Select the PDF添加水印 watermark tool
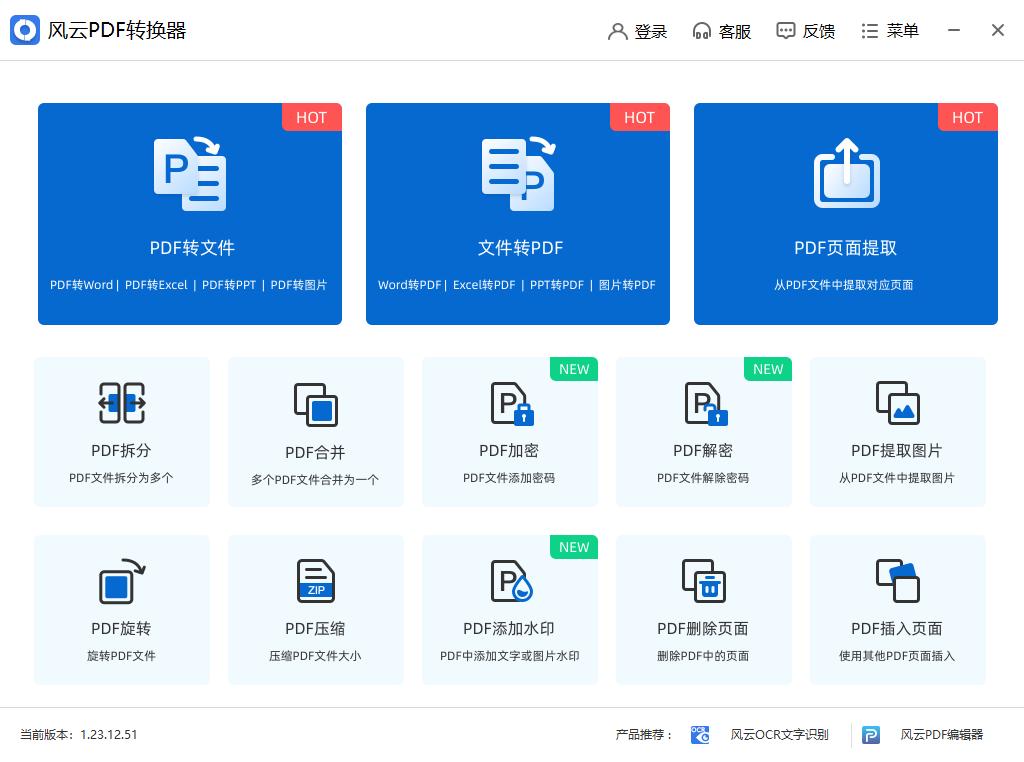 point(509,608)
